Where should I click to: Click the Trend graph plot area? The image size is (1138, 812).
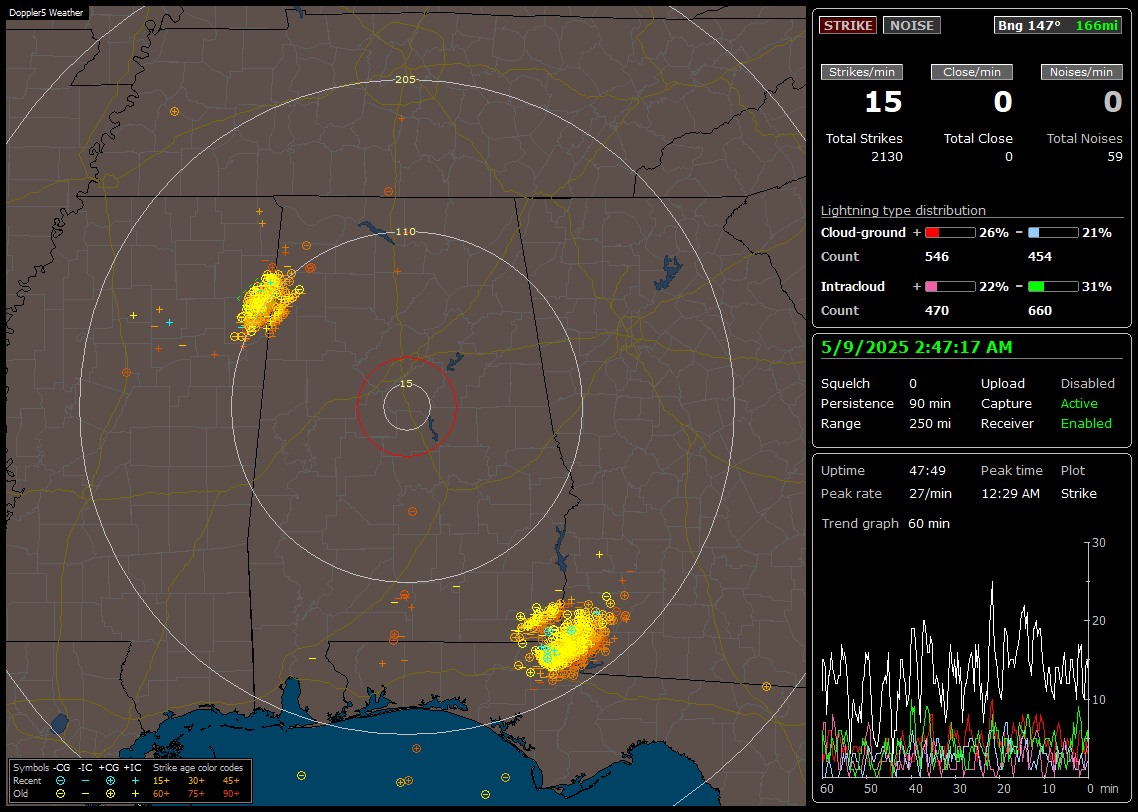click(955, 660)
